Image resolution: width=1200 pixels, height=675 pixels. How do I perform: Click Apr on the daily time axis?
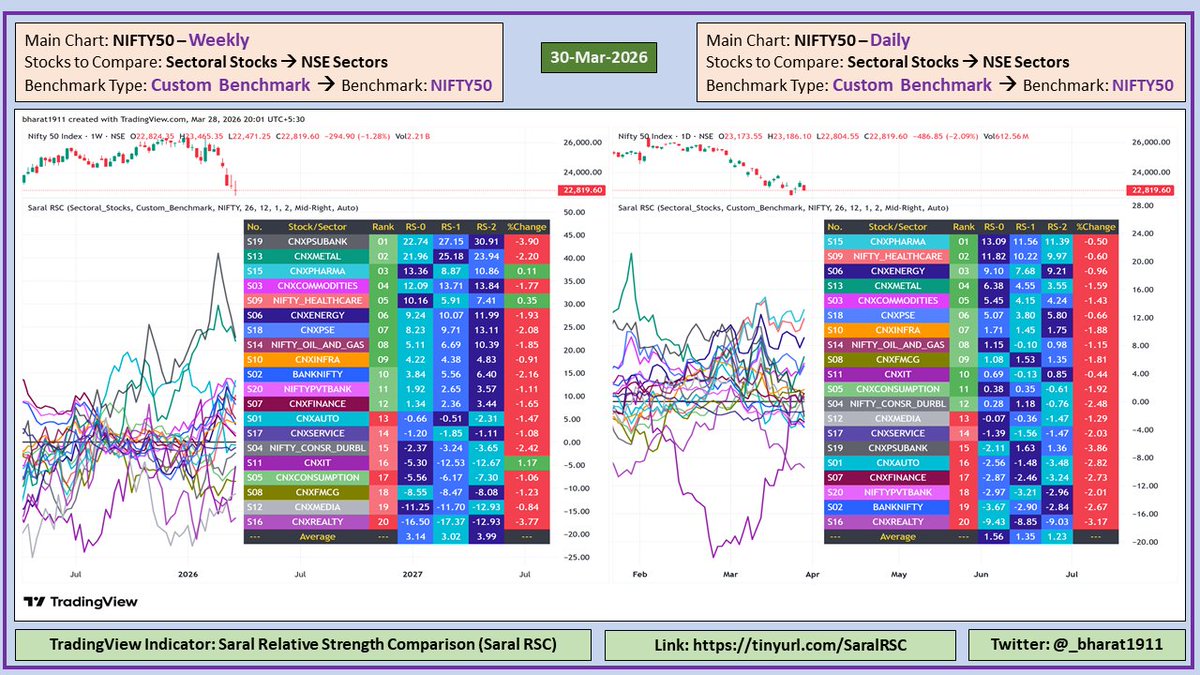(x=812, y=574)
